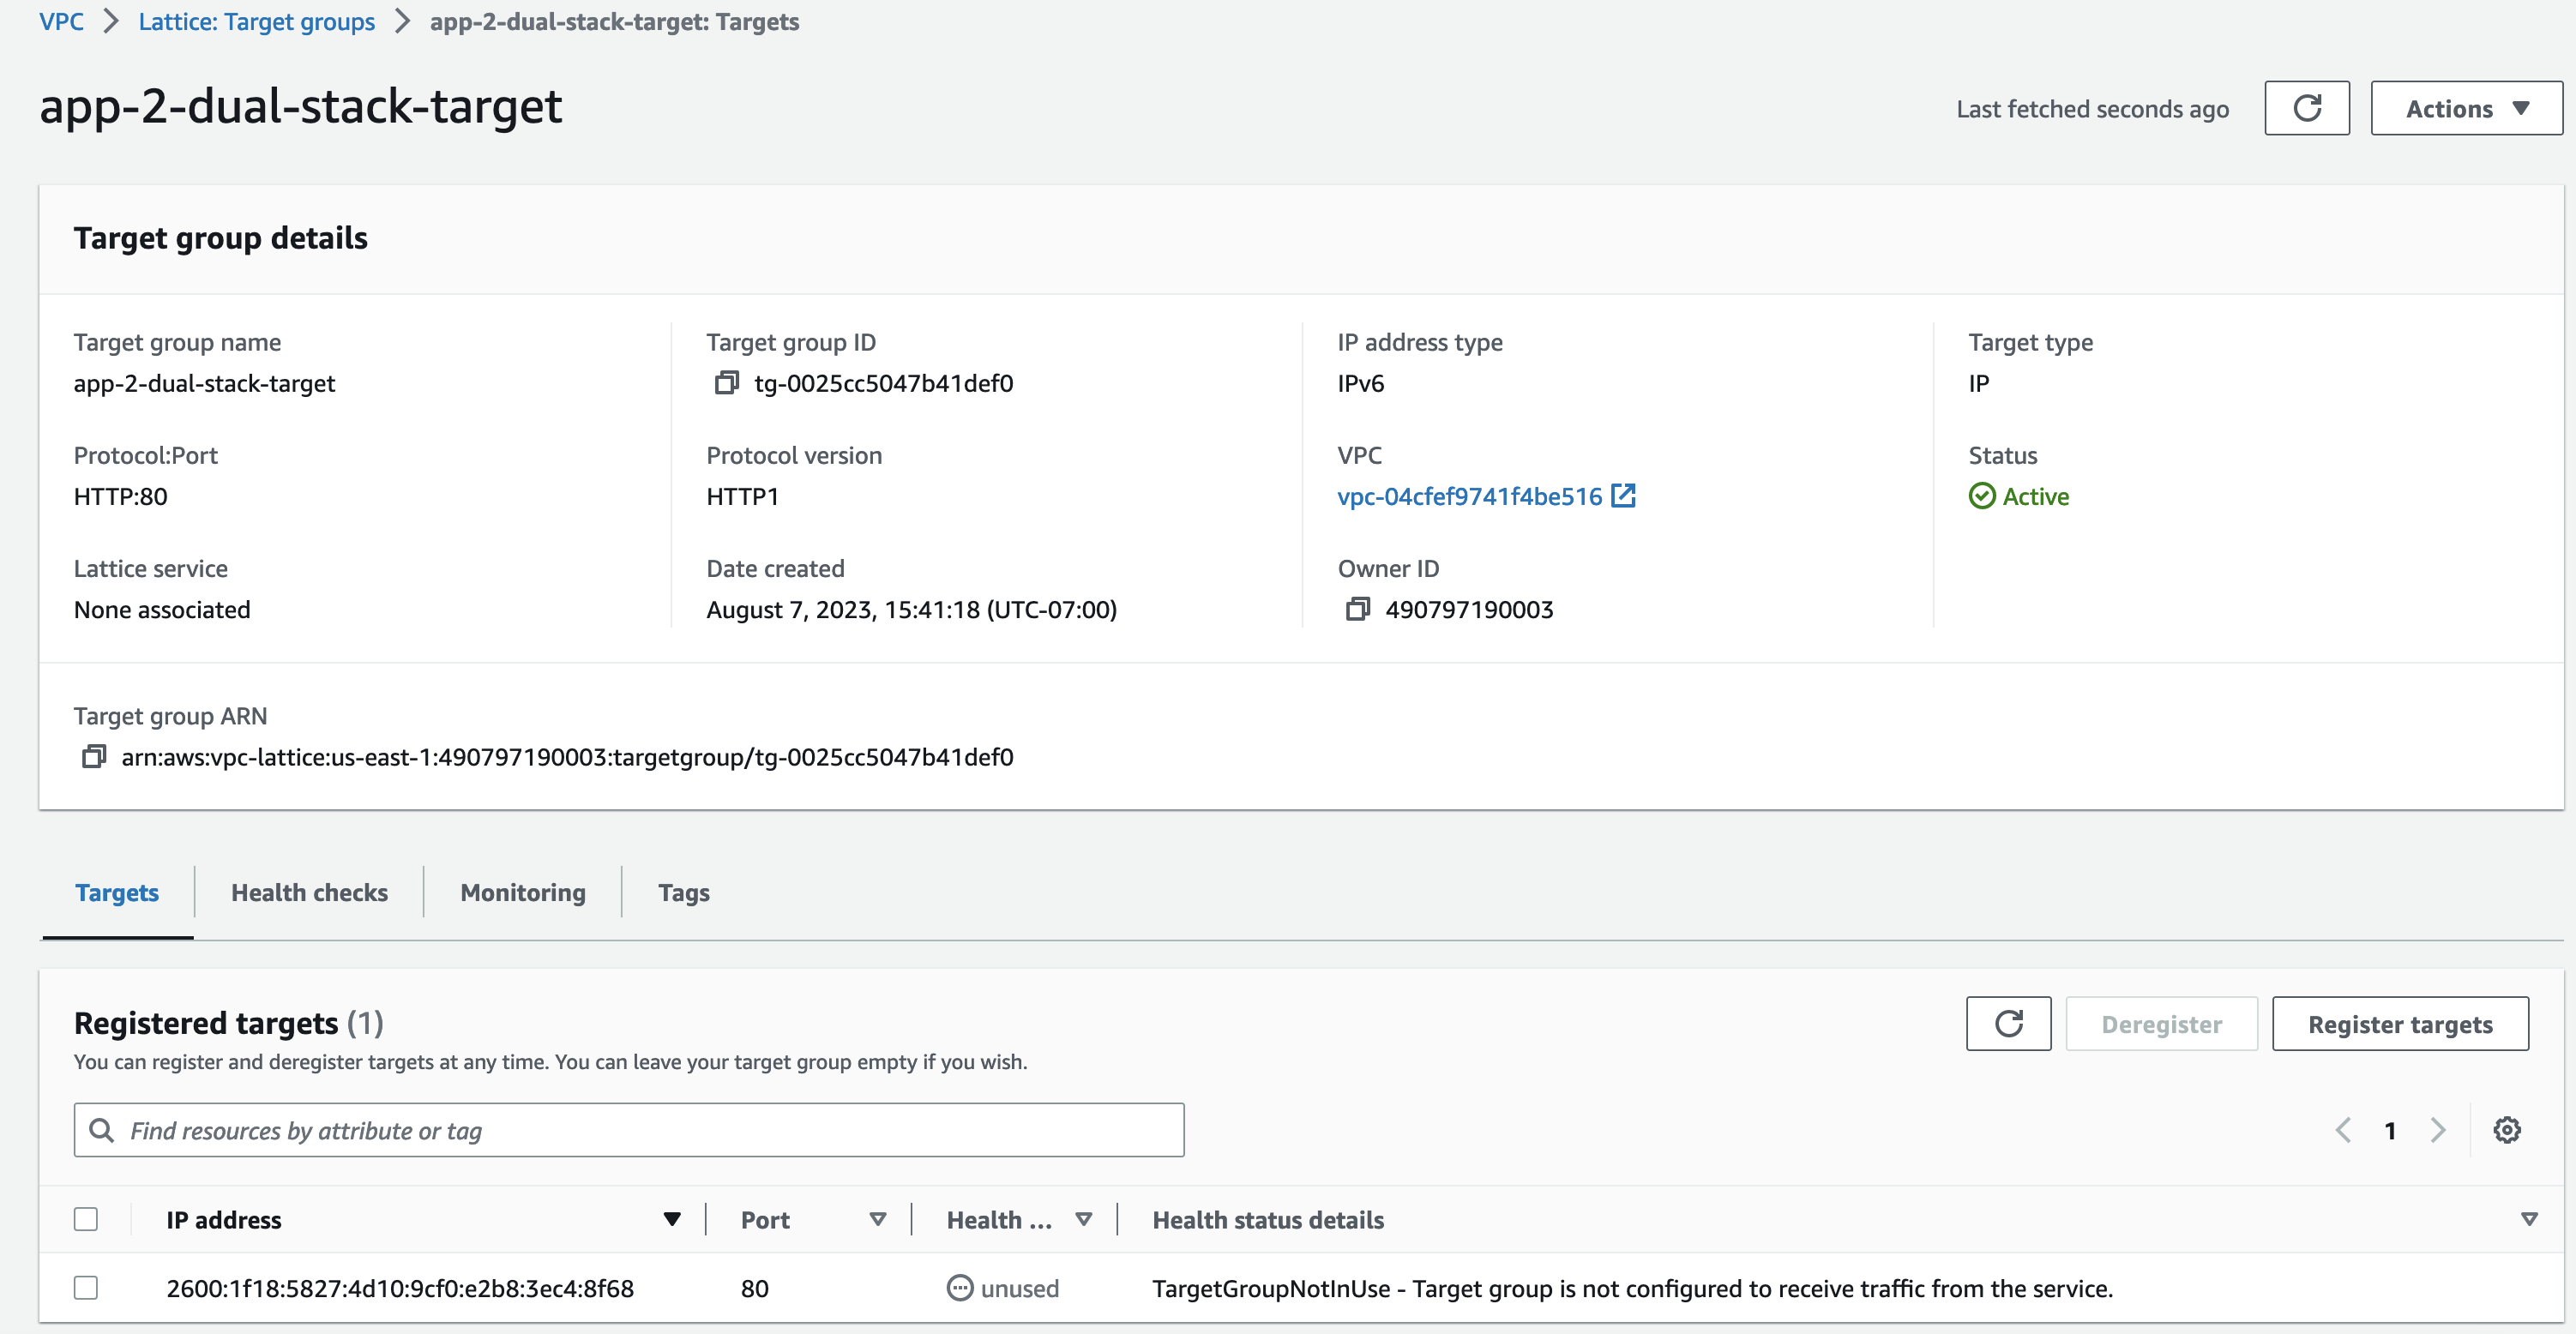Go to next page of targets
Viewport: 2576px width, 1334px height.
point(2438,1130)
